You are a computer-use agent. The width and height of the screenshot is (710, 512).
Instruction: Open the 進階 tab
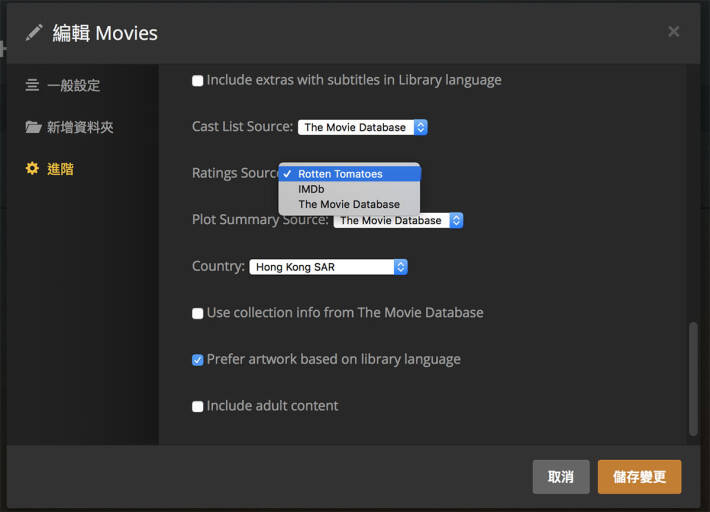point(49,169)
